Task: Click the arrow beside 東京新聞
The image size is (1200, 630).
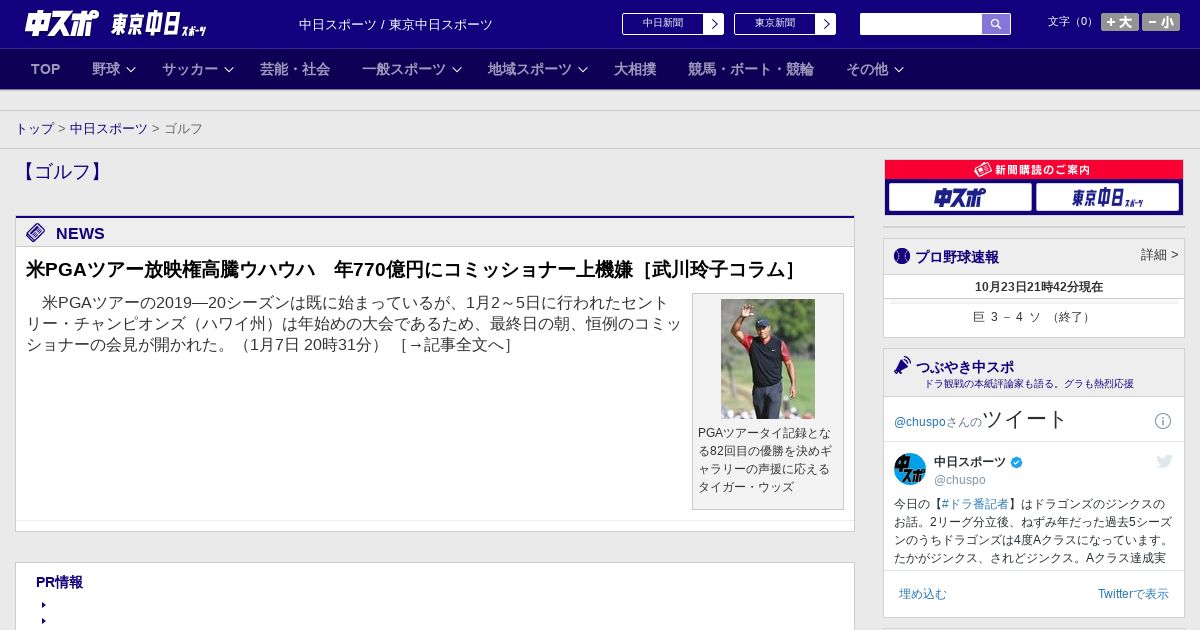Action: [x=826, y=24]
